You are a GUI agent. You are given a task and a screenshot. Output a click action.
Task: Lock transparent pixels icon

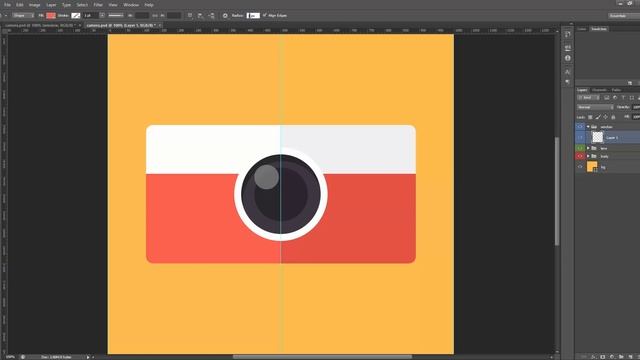(x=590, y=117)
